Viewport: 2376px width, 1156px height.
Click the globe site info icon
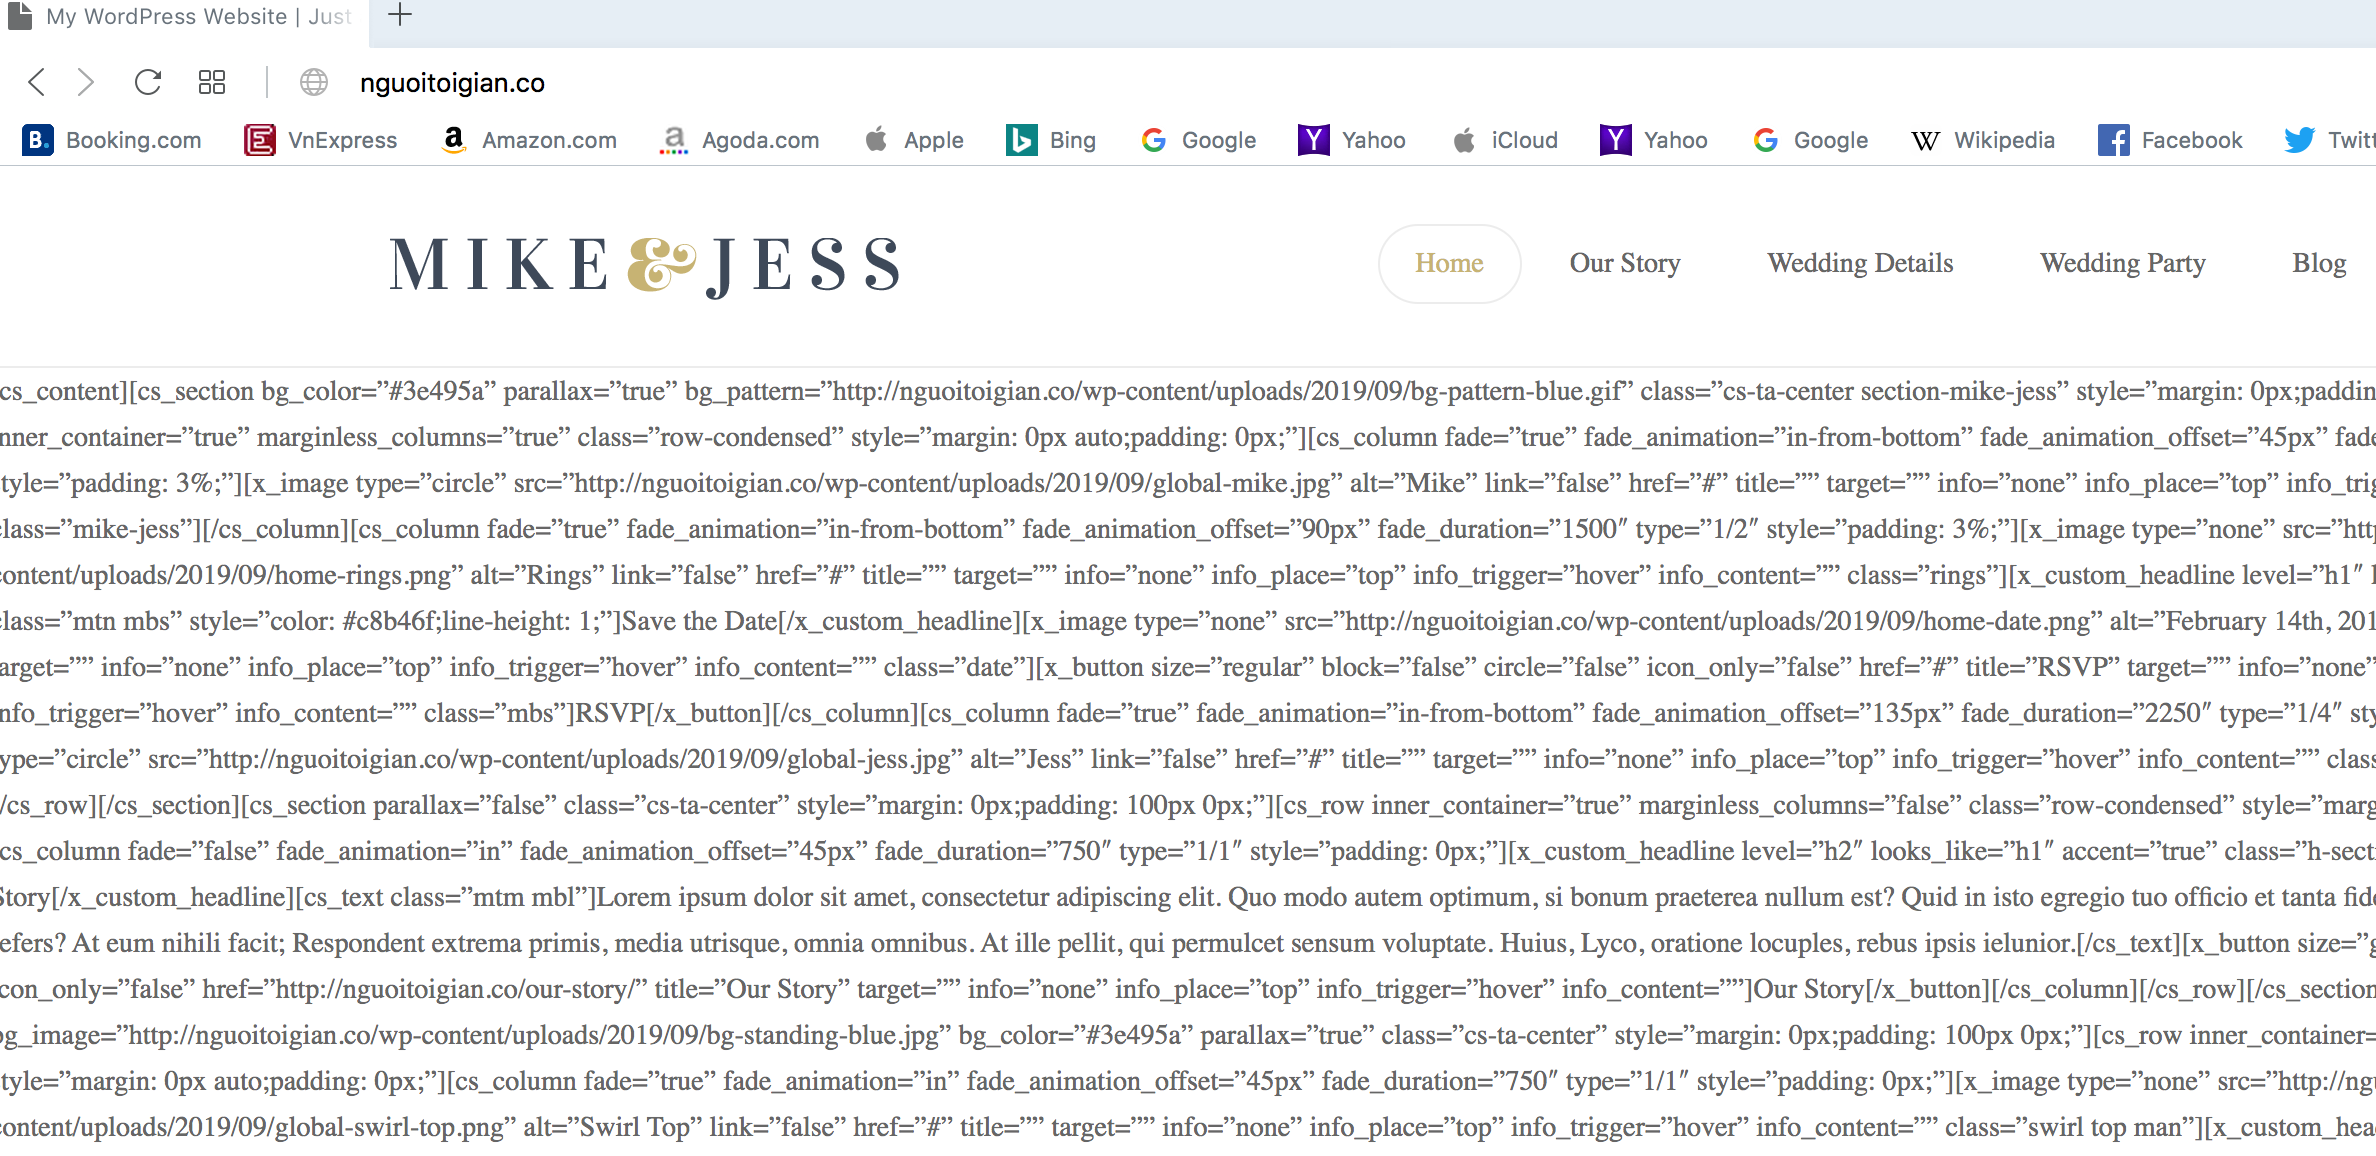coord(314,82)
